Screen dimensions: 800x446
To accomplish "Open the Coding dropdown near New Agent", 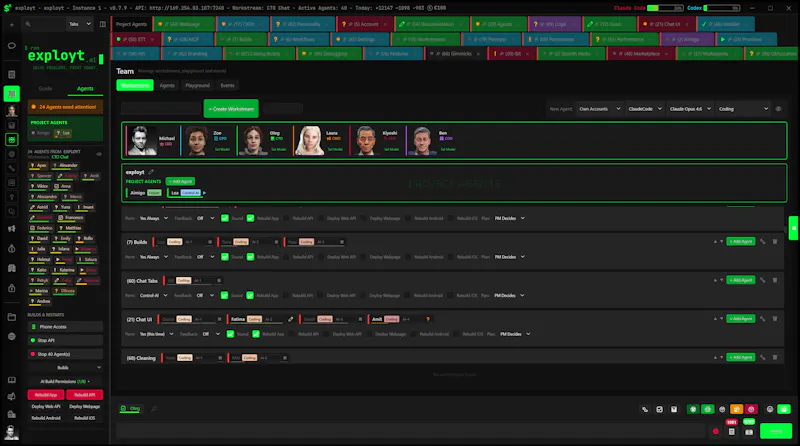I will [x=743, y=109].
